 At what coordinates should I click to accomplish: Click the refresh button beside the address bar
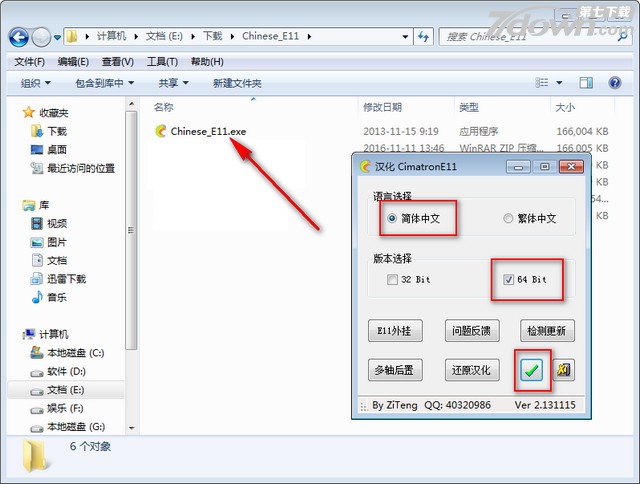[424, 37]
